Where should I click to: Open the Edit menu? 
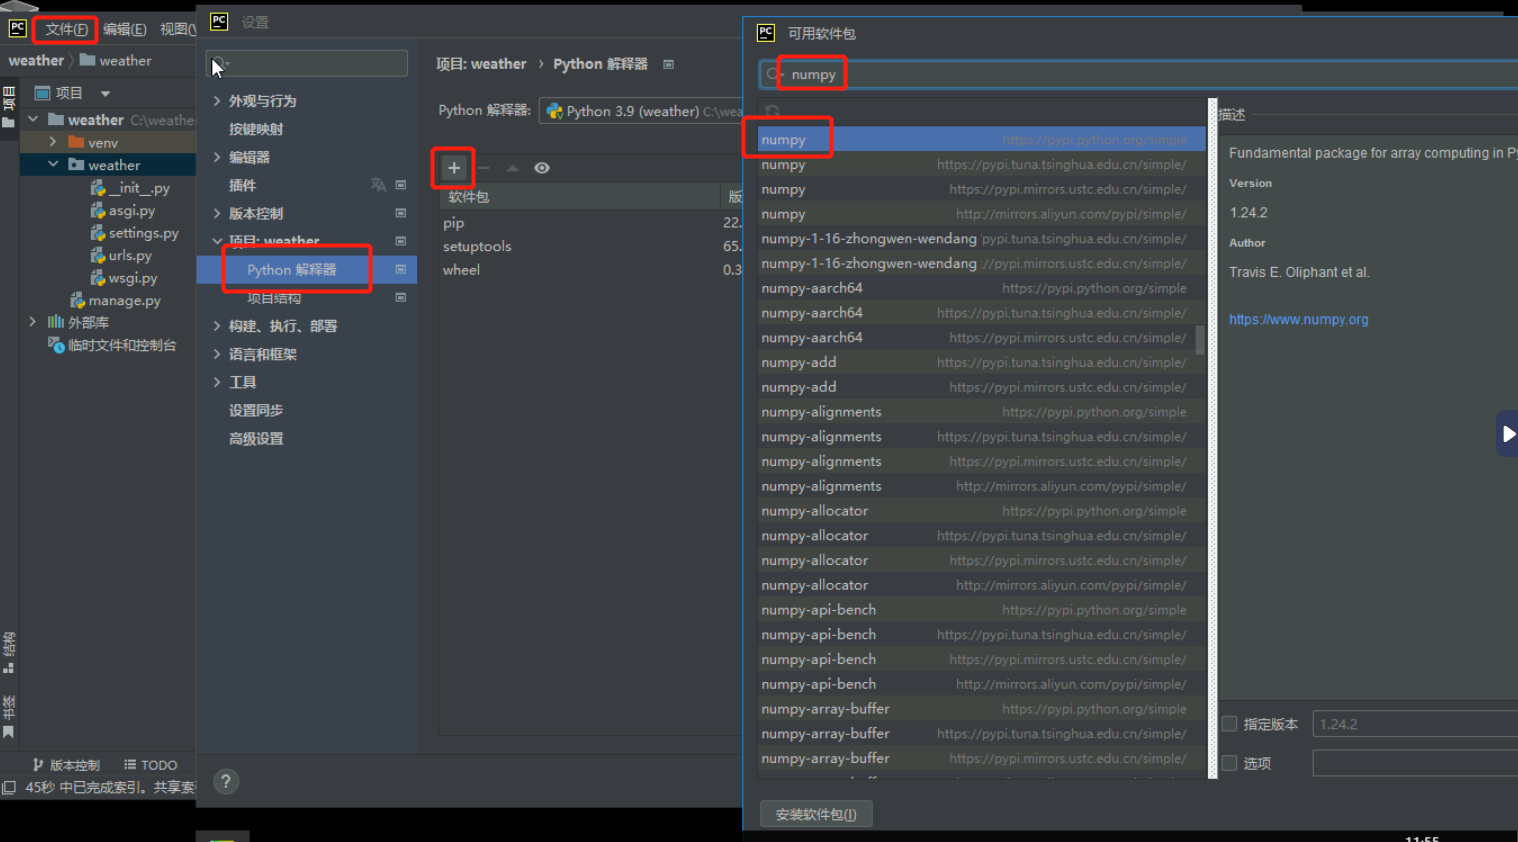(x=125, y=29)
